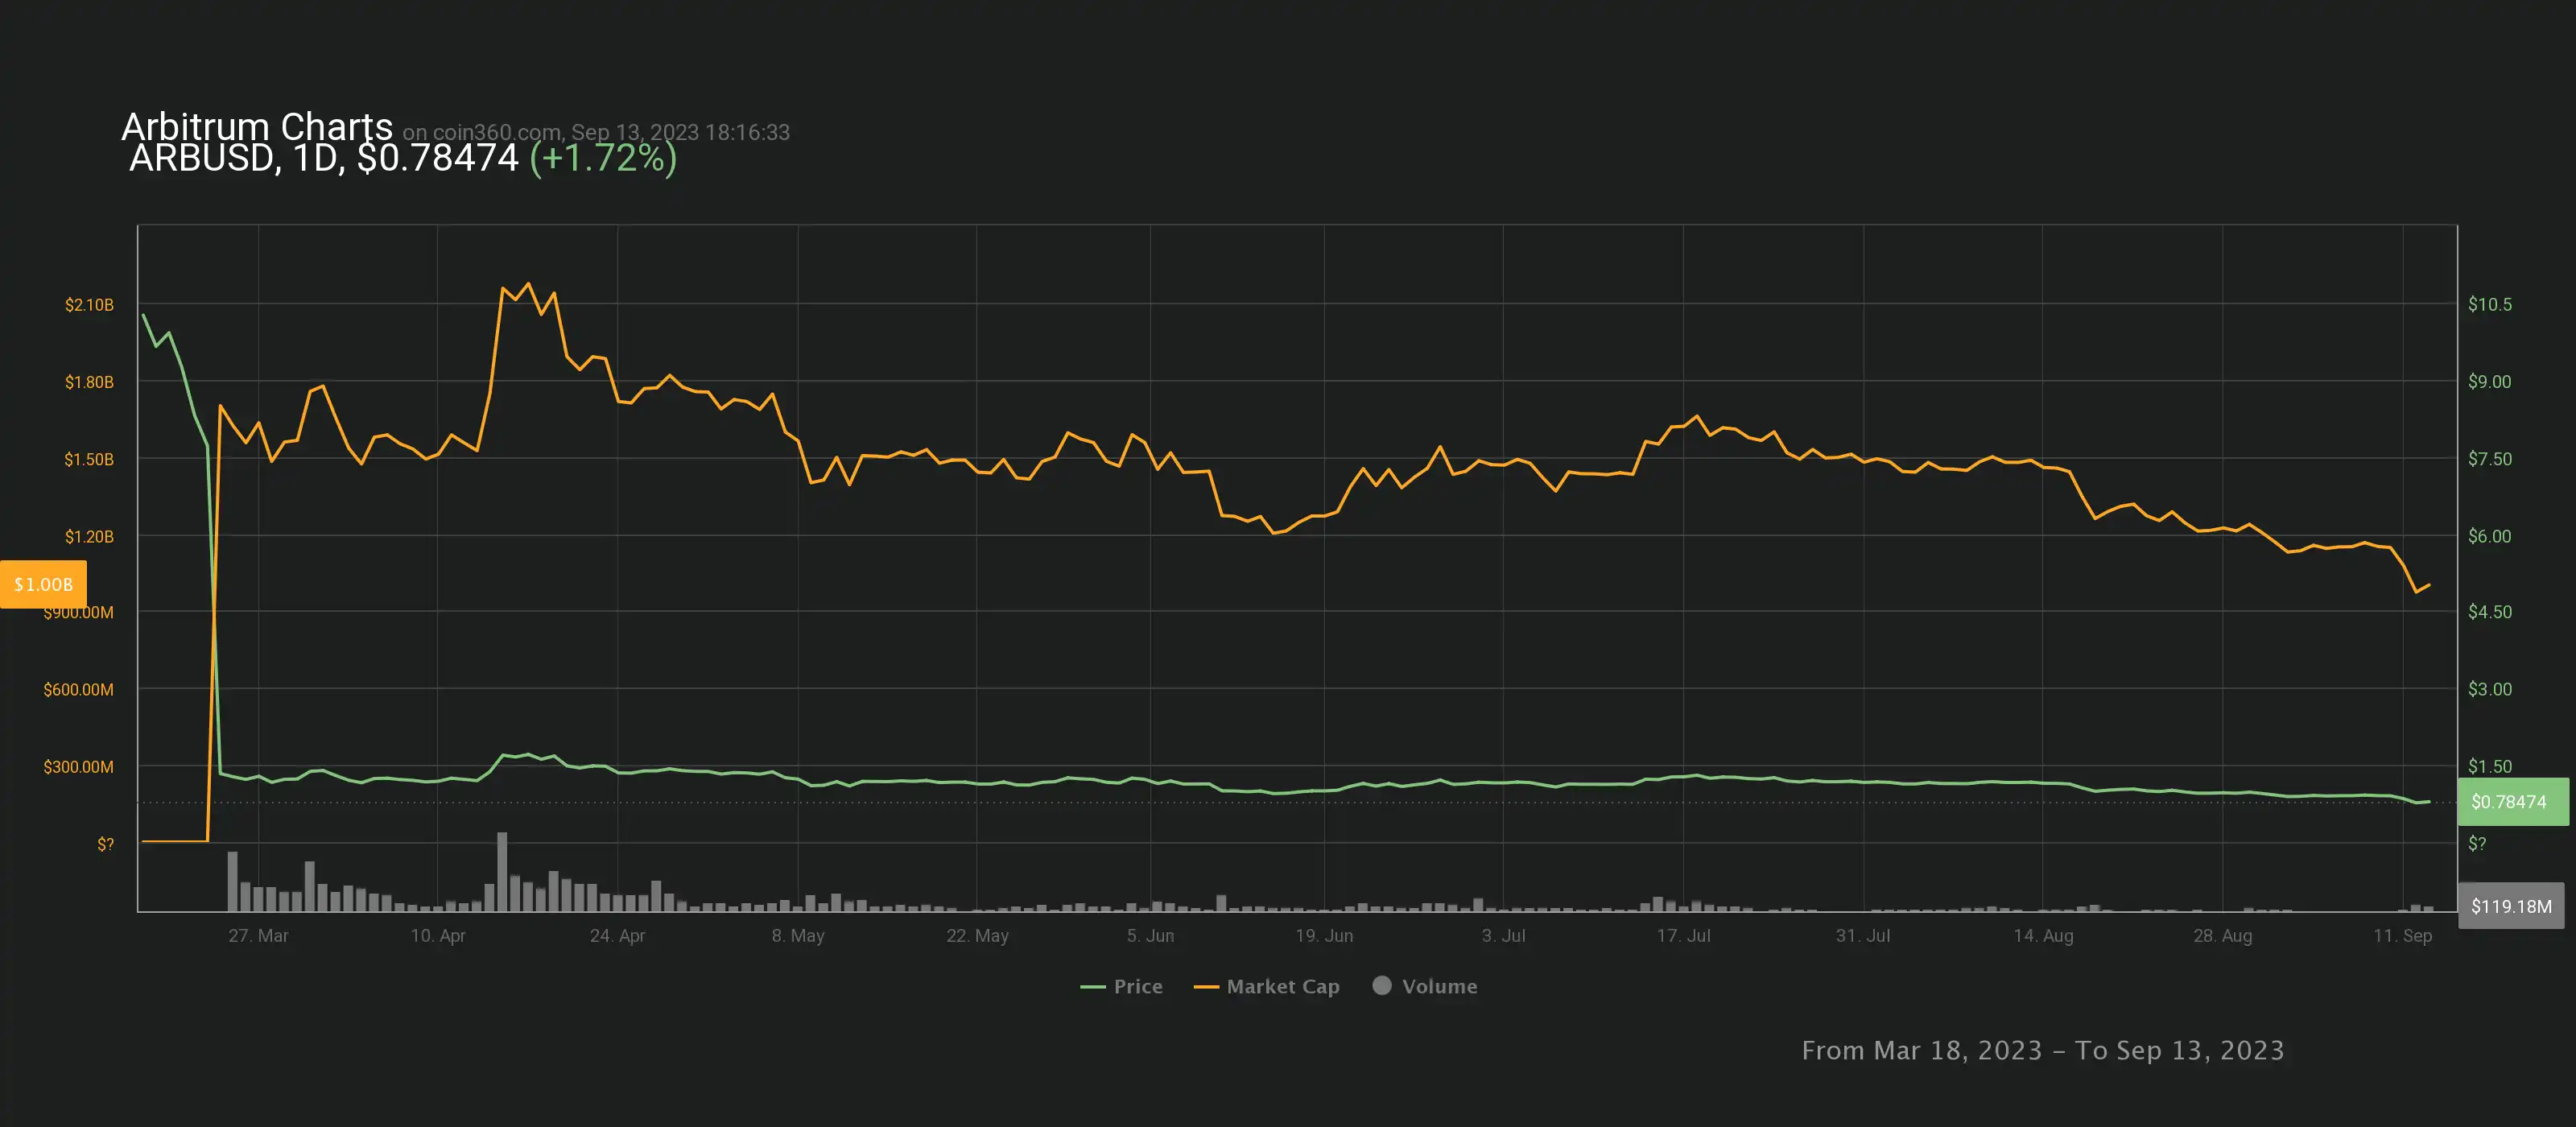Click the green Price legend line marker
Screen dimensions: 2576x1127
click(1092, 987)
